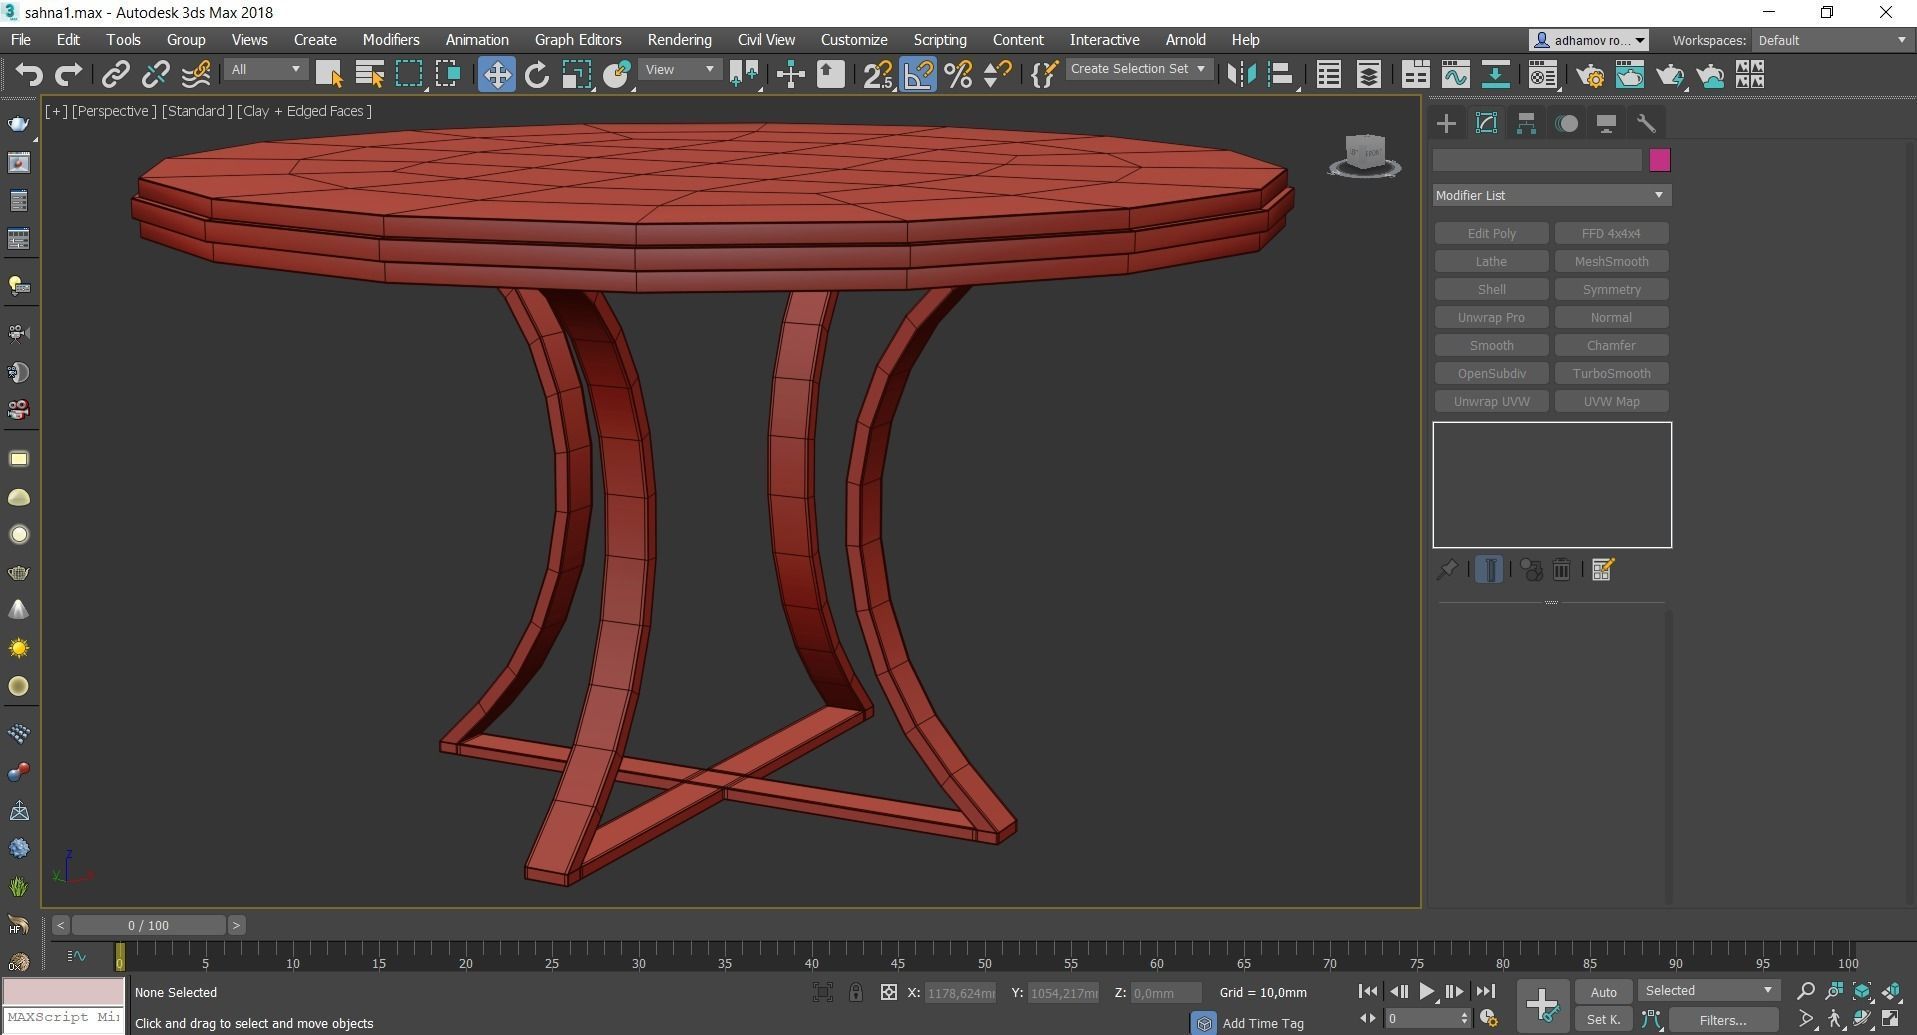
Task: Activate the Select and Move tool
Action: click(x=496, y=75)
